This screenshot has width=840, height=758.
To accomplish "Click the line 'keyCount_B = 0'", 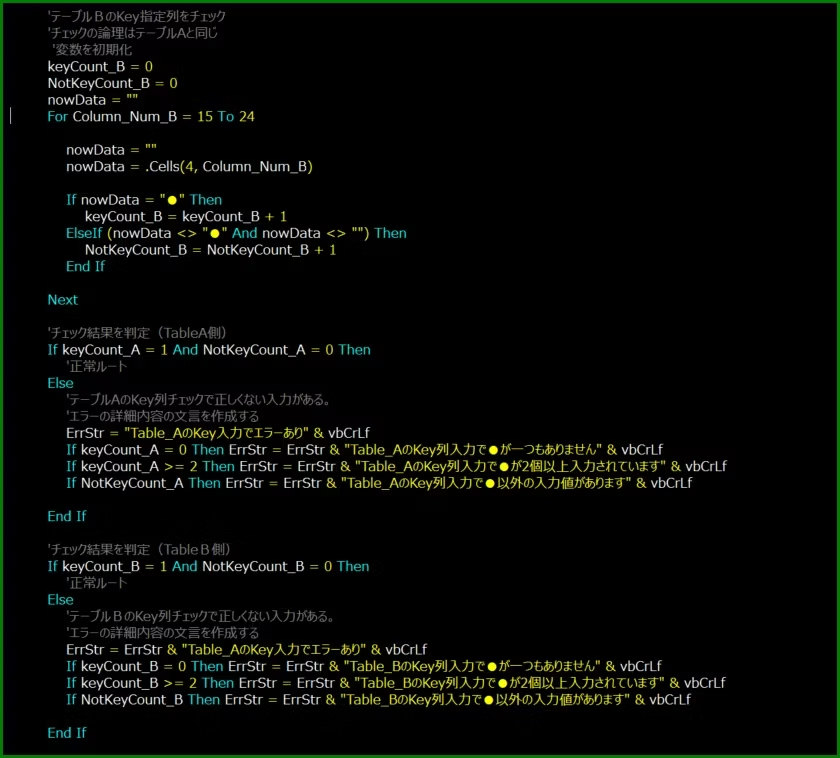I will (100, 66).
